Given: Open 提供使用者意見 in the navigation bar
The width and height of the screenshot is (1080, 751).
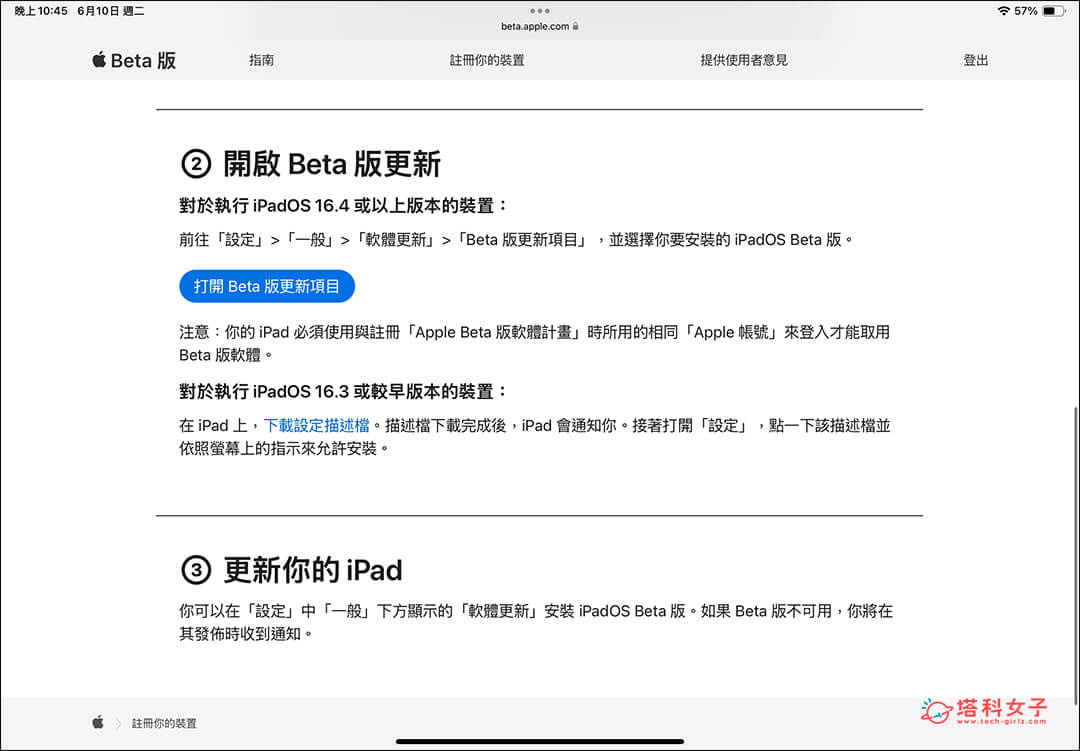Looking at the screenshot, I should coord(744,60).
